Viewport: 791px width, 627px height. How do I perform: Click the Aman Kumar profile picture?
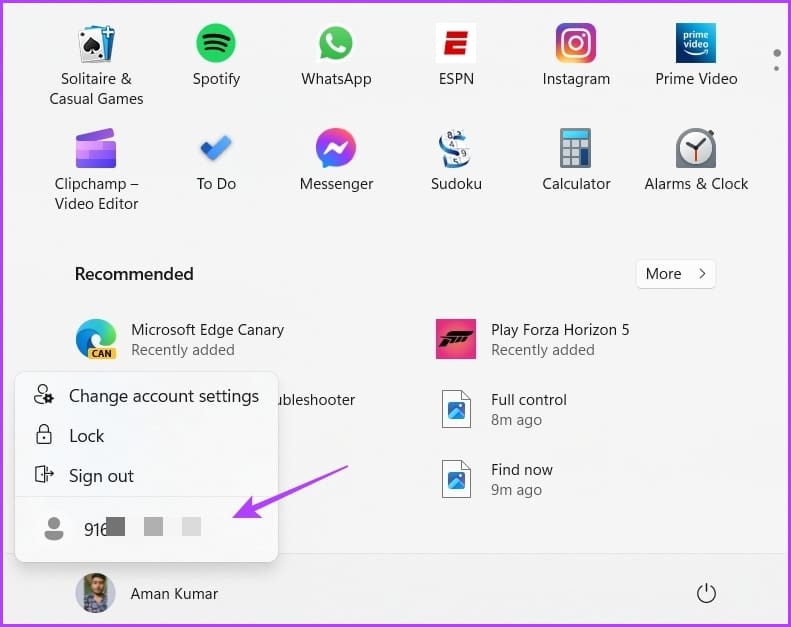point(95,593)
